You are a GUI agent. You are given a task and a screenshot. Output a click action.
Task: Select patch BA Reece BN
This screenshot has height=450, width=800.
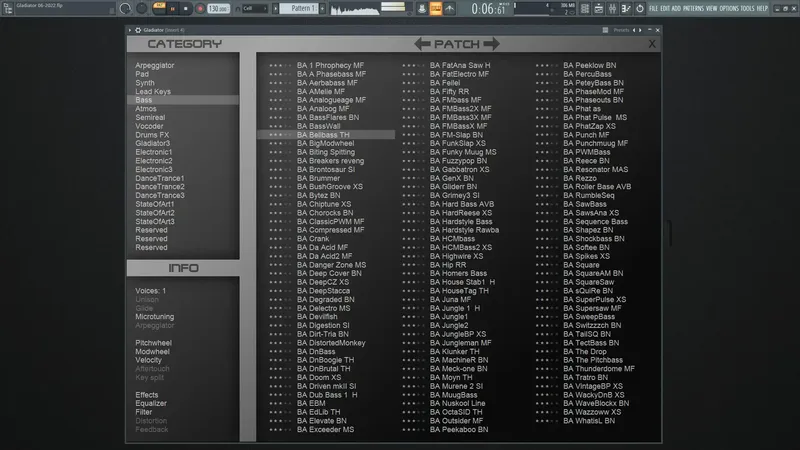pyautogui.click(x=586, y=161)
